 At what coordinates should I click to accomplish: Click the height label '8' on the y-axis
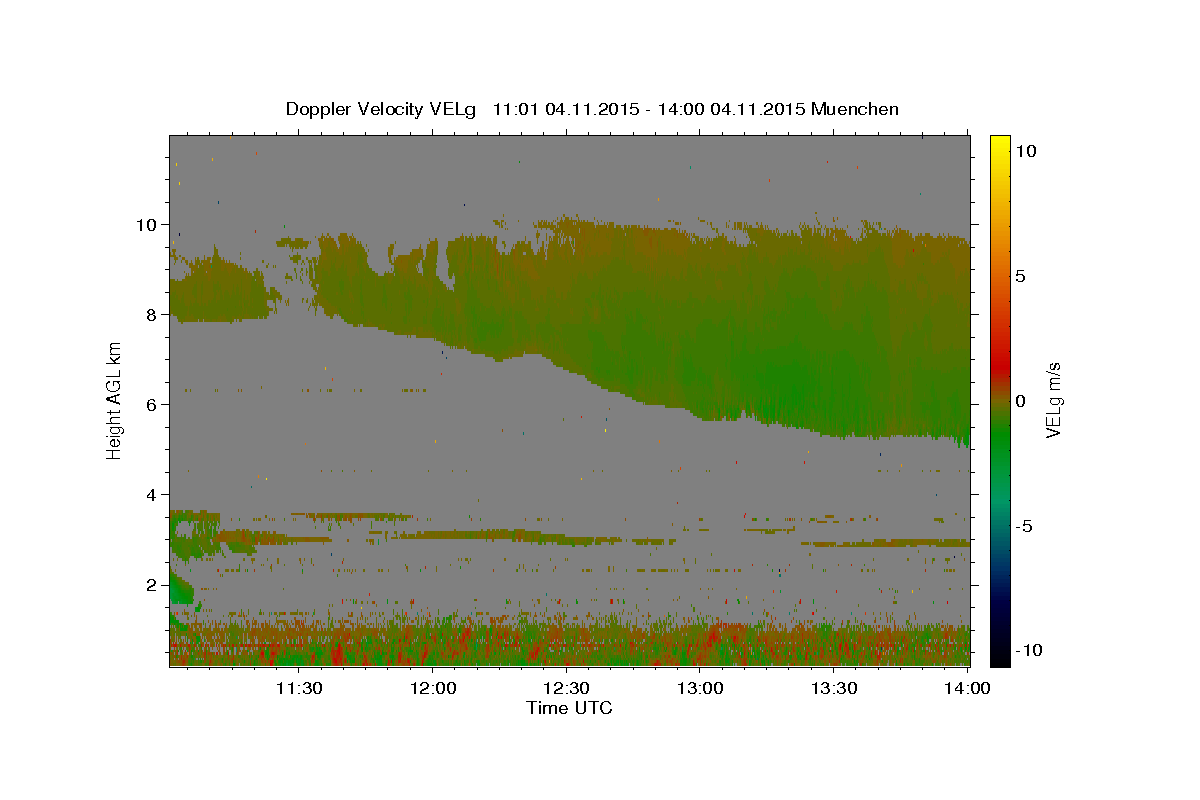(x=151, y=315)
